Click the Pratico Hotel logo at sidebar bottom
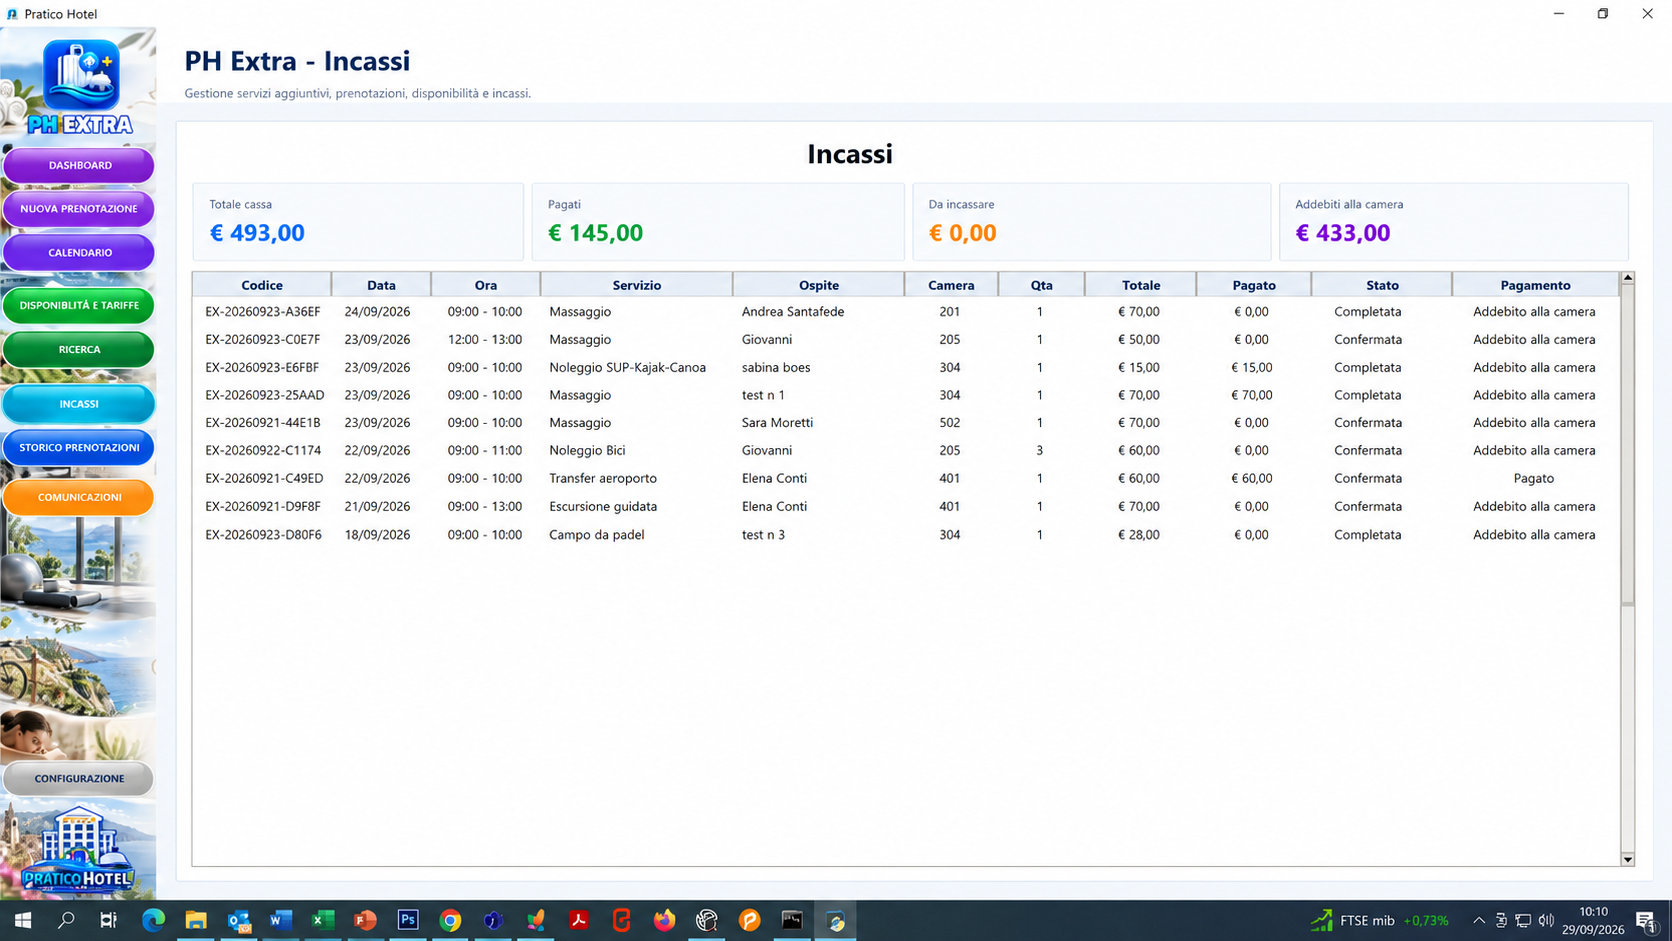The image size is (1672, 941). tap(78, 850)
